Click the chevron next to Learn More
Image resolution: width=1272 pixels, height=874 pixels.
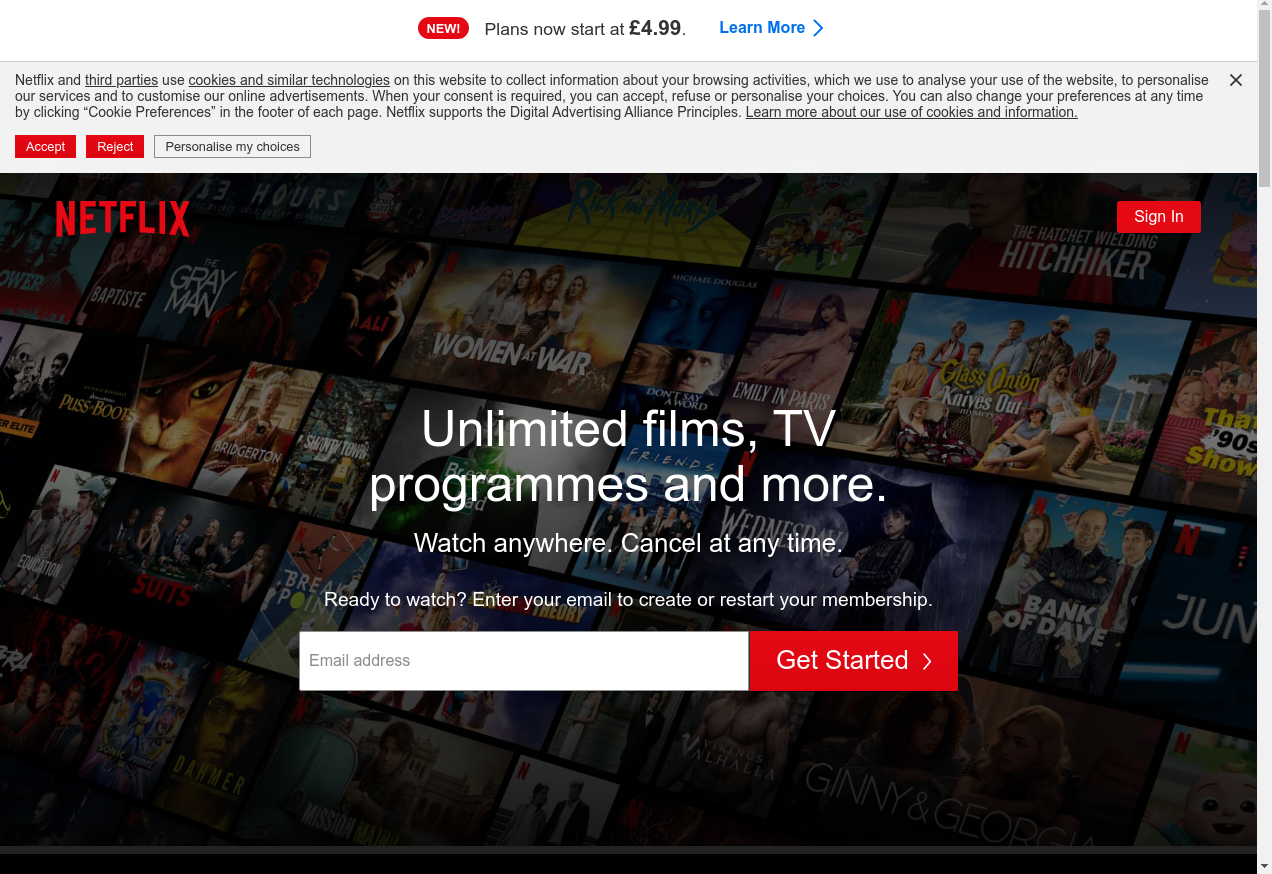coord(818,28)
